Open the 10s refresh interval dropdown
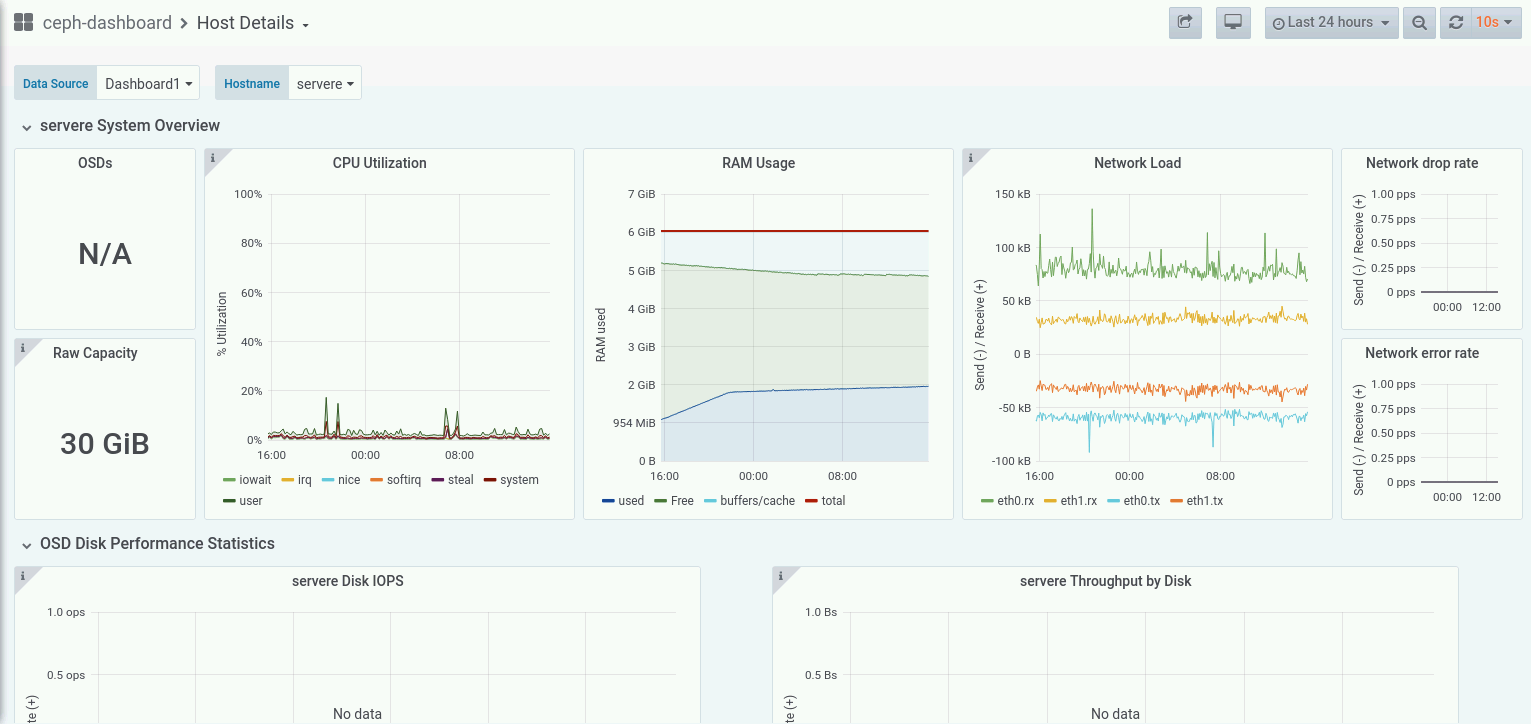This screenshot has height=724, width=1531. 1494,22
